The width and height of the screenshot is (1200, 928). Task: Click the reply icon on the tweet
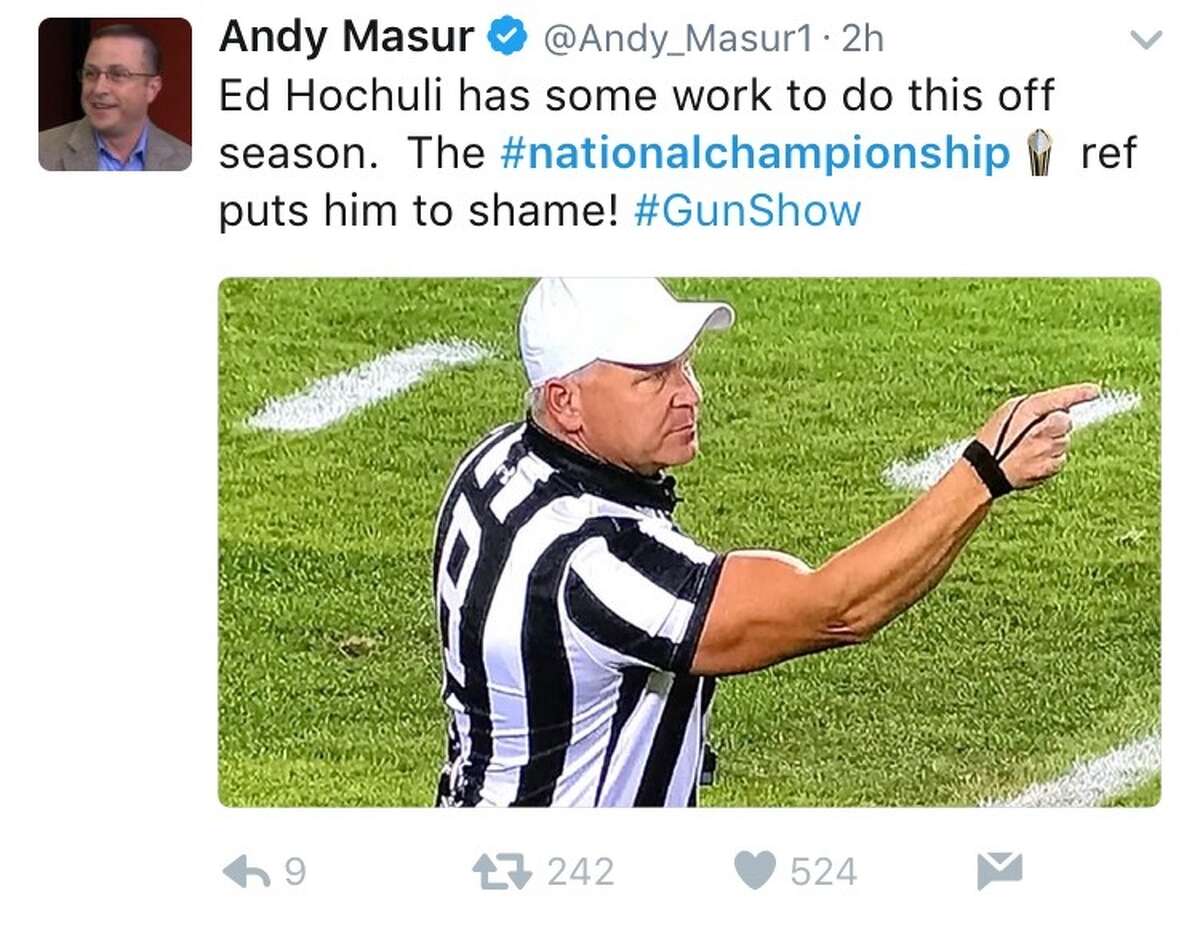(250, 871)
